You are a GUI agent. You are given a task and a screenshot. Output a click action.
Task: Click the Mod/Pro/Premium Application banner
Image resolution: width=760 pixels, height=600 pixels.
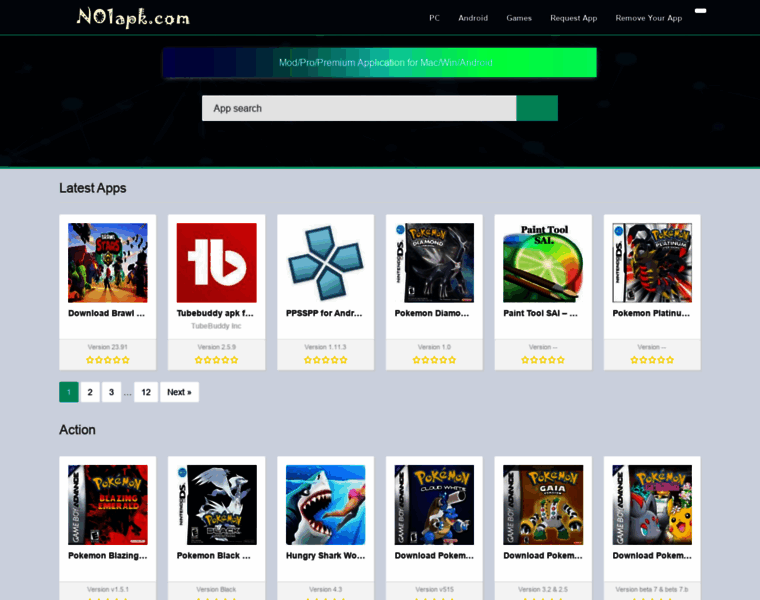coord(380,63)
